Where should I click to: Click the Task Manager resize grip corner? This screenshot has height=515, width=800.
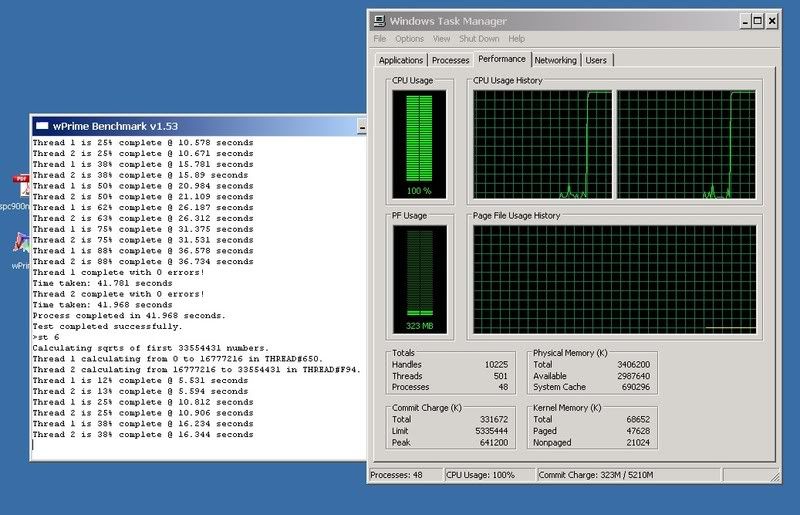pos(776,477)
